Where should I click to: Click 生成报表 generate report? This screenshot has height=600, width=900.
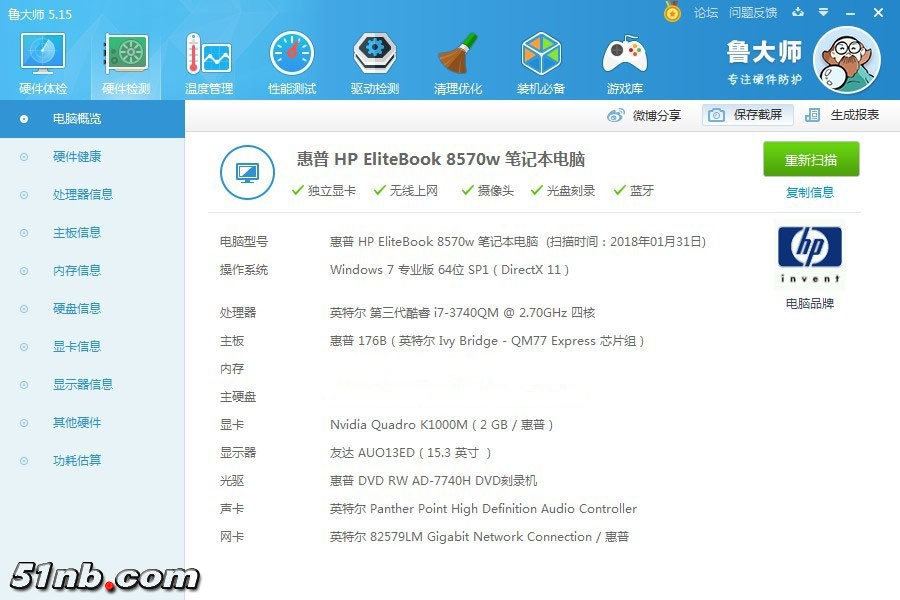pyautogui.click(x=841, y=115)
